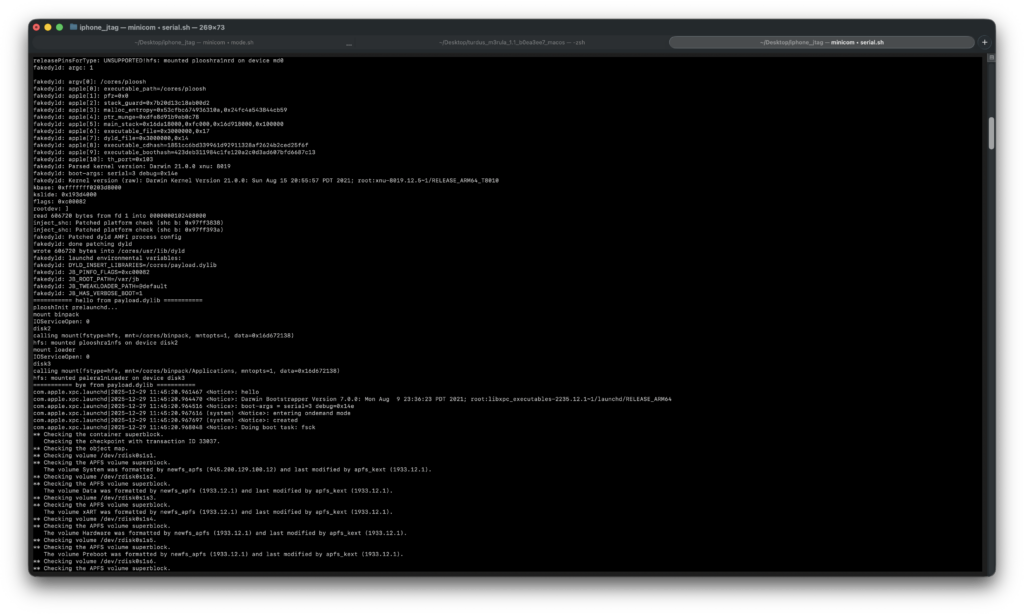1024x614 pixels.
Task: Click the DYLD_INSERT_LIBRARIES environment variable line
Action: pos(120,264)
